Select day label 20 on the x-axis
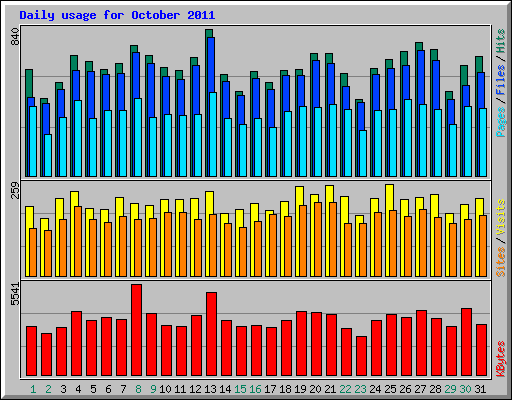512x400 pixels. (315, 389)
